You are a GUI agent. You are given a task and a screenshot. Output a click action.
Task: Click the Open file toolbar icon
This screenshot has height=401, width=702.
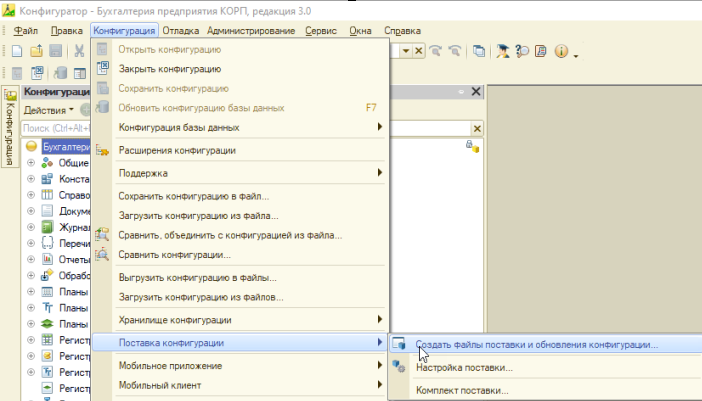click(36, 51)
